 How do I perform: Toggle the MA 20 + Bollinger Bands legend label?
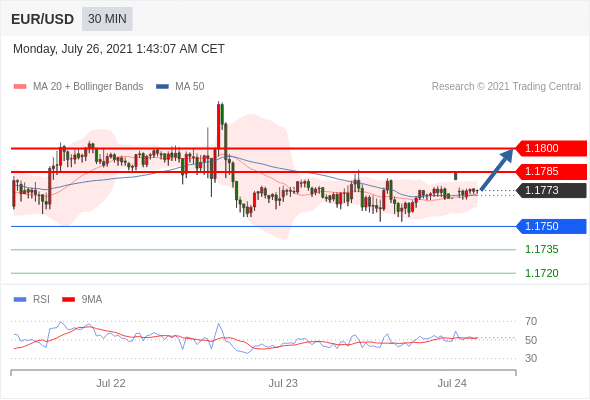pos(88,87)
